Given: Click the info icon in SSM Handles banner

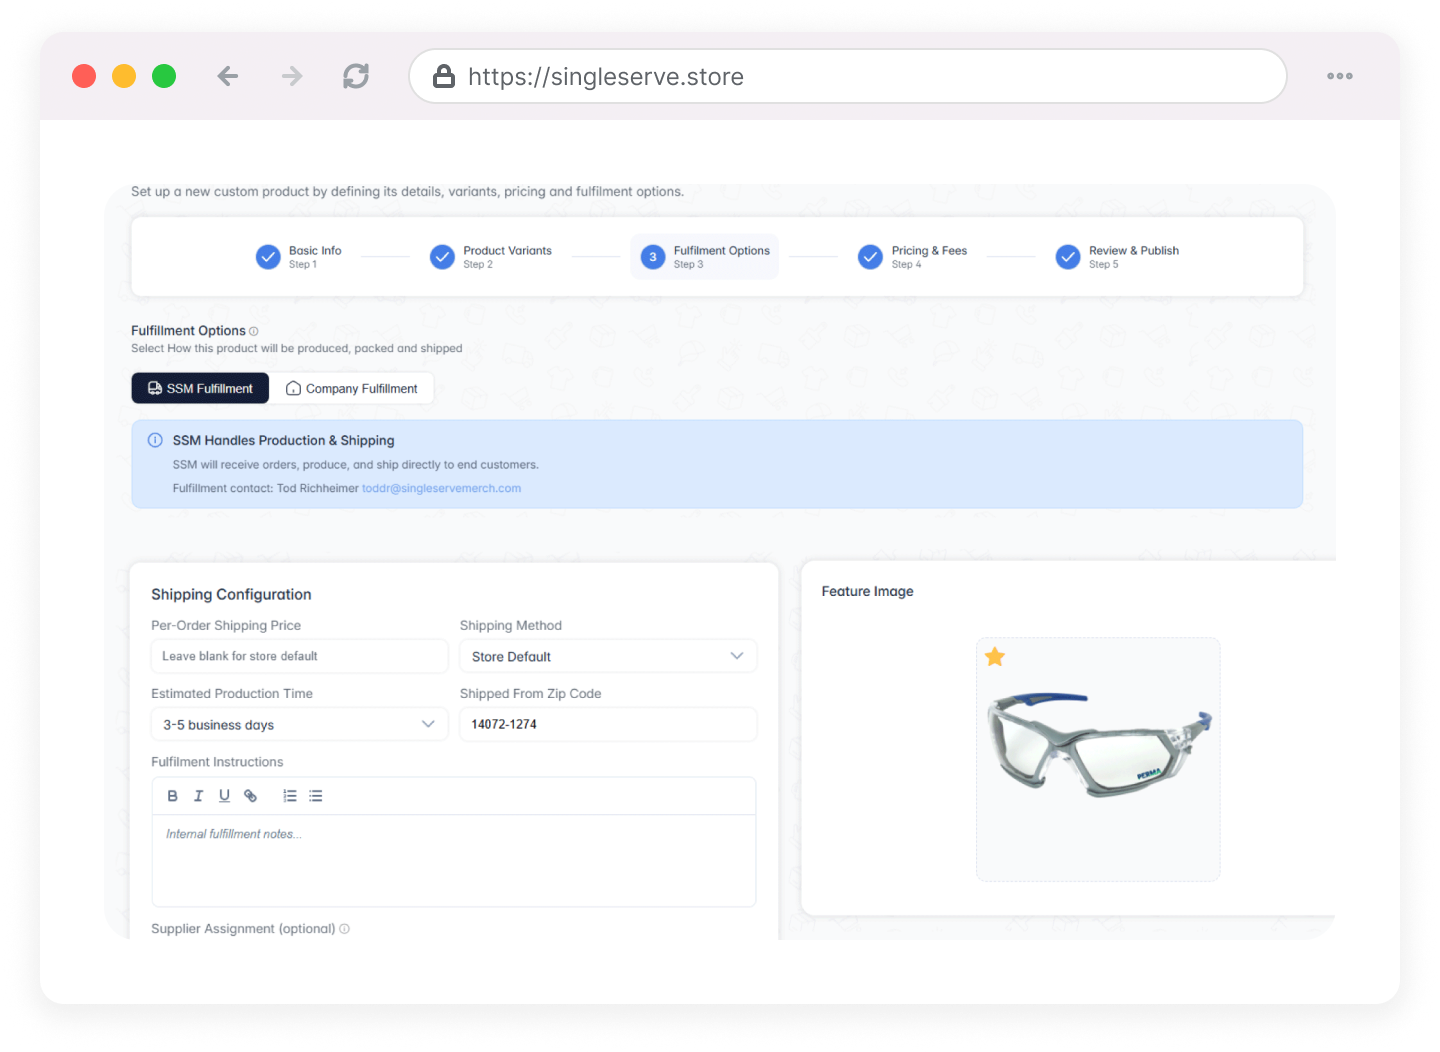Looking at the screenshot, I should [x=155, y=440].
